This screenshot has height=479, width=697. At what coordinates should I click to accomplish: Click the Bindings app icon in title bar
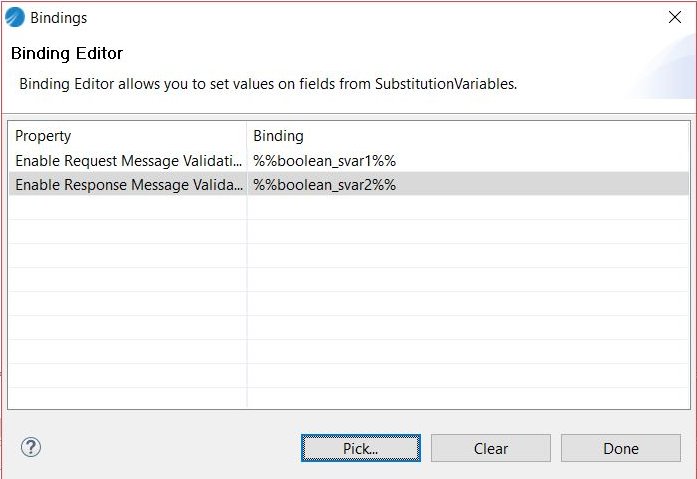15,17
